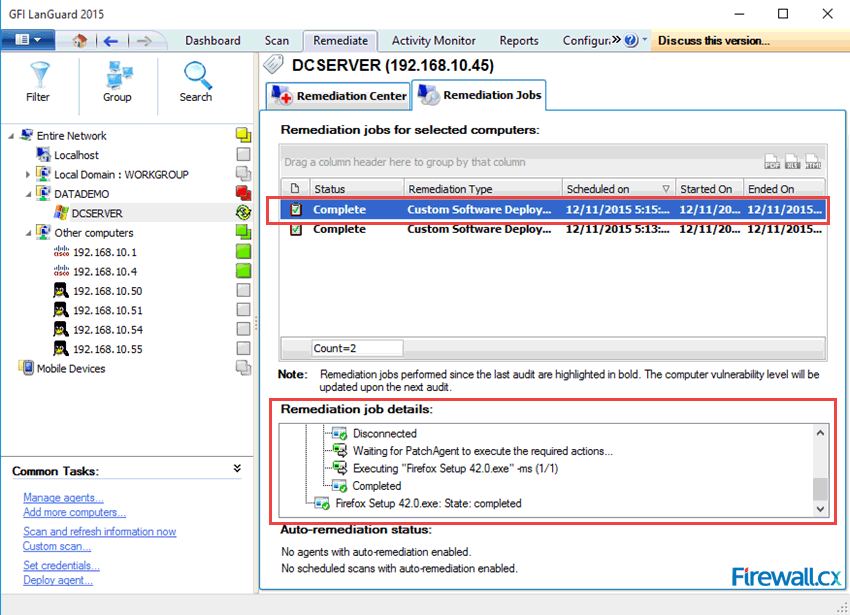
Task: Select the job scheduled 12/11/2015 5:13
Action: pyautogui.click(x=553, y=229)
